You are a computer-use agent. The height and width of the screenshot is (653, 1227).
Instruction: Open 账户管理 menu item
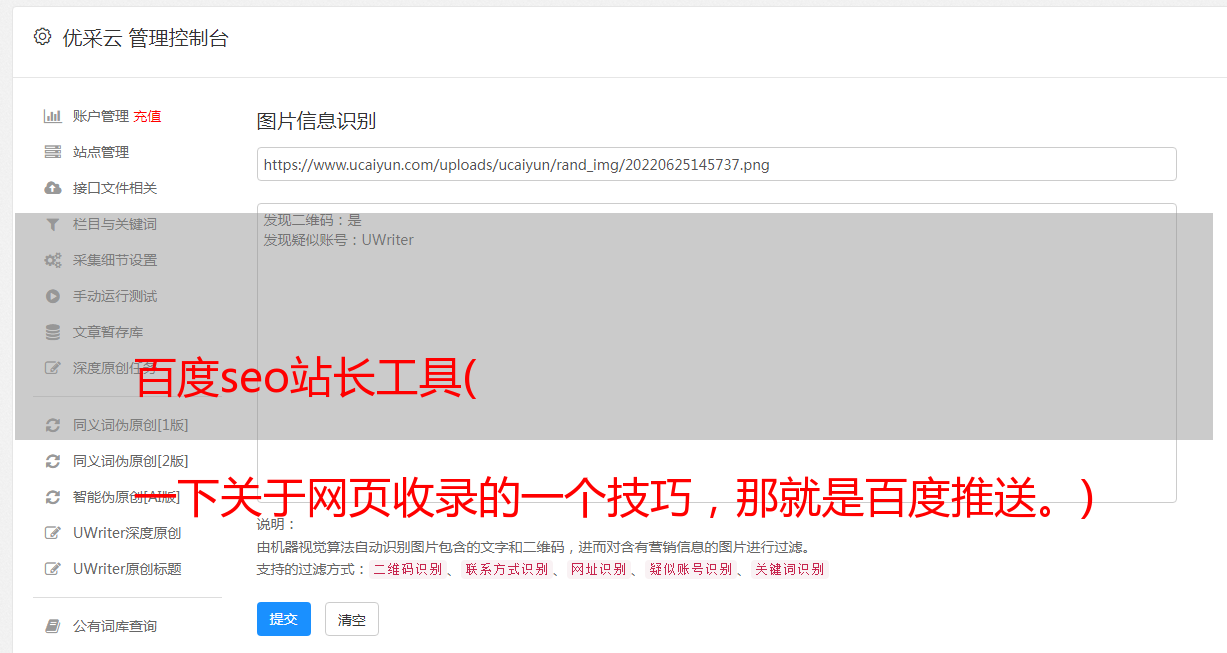click(101, 116)
